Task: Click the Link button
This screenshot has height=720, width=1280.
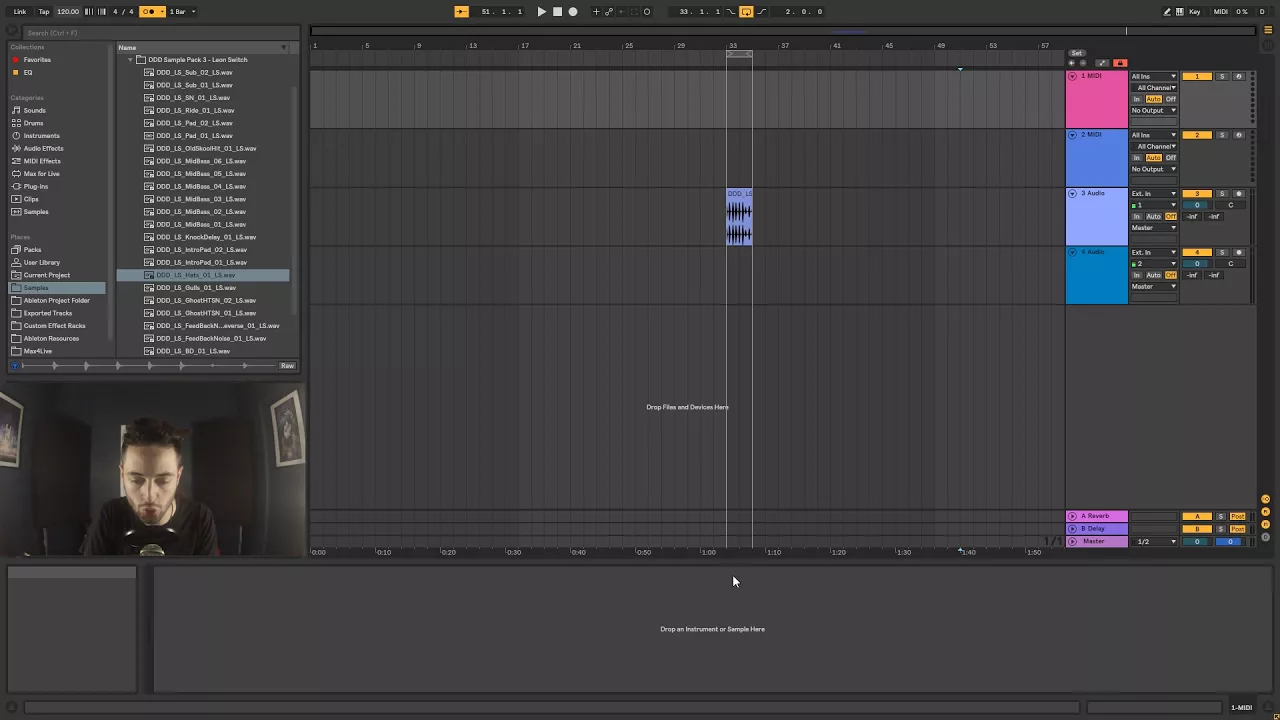Action: tap(20, 11)
